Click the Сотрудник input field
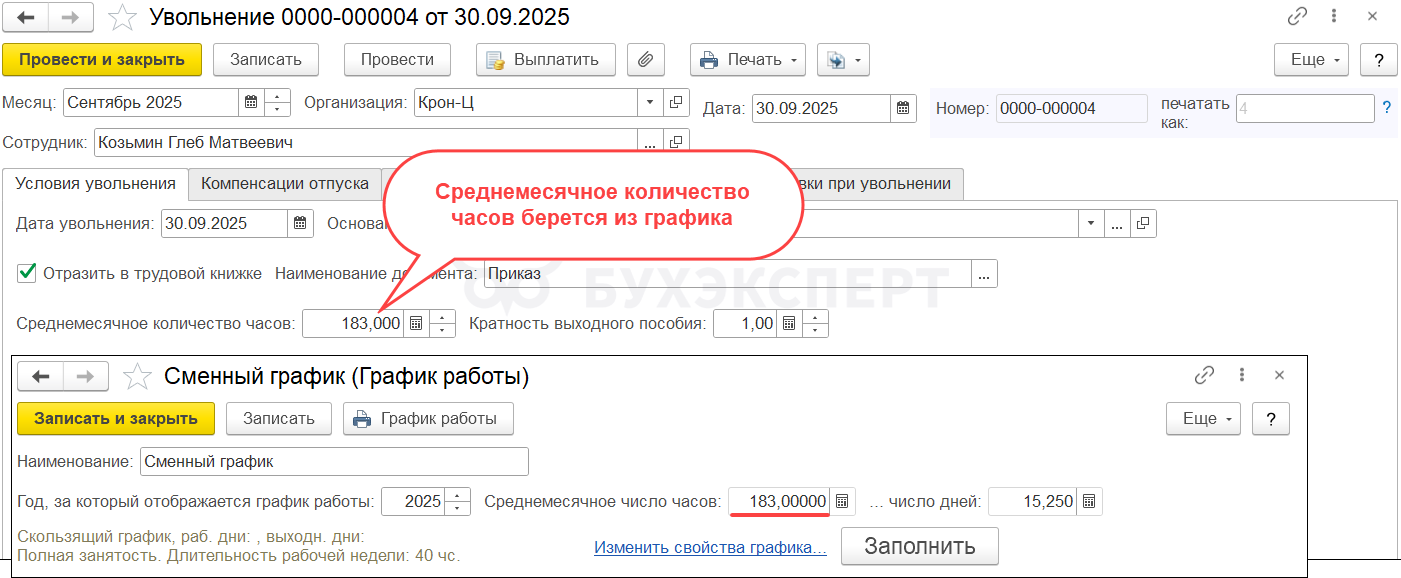Screen dimensions: 1401x578 point(366,143)
